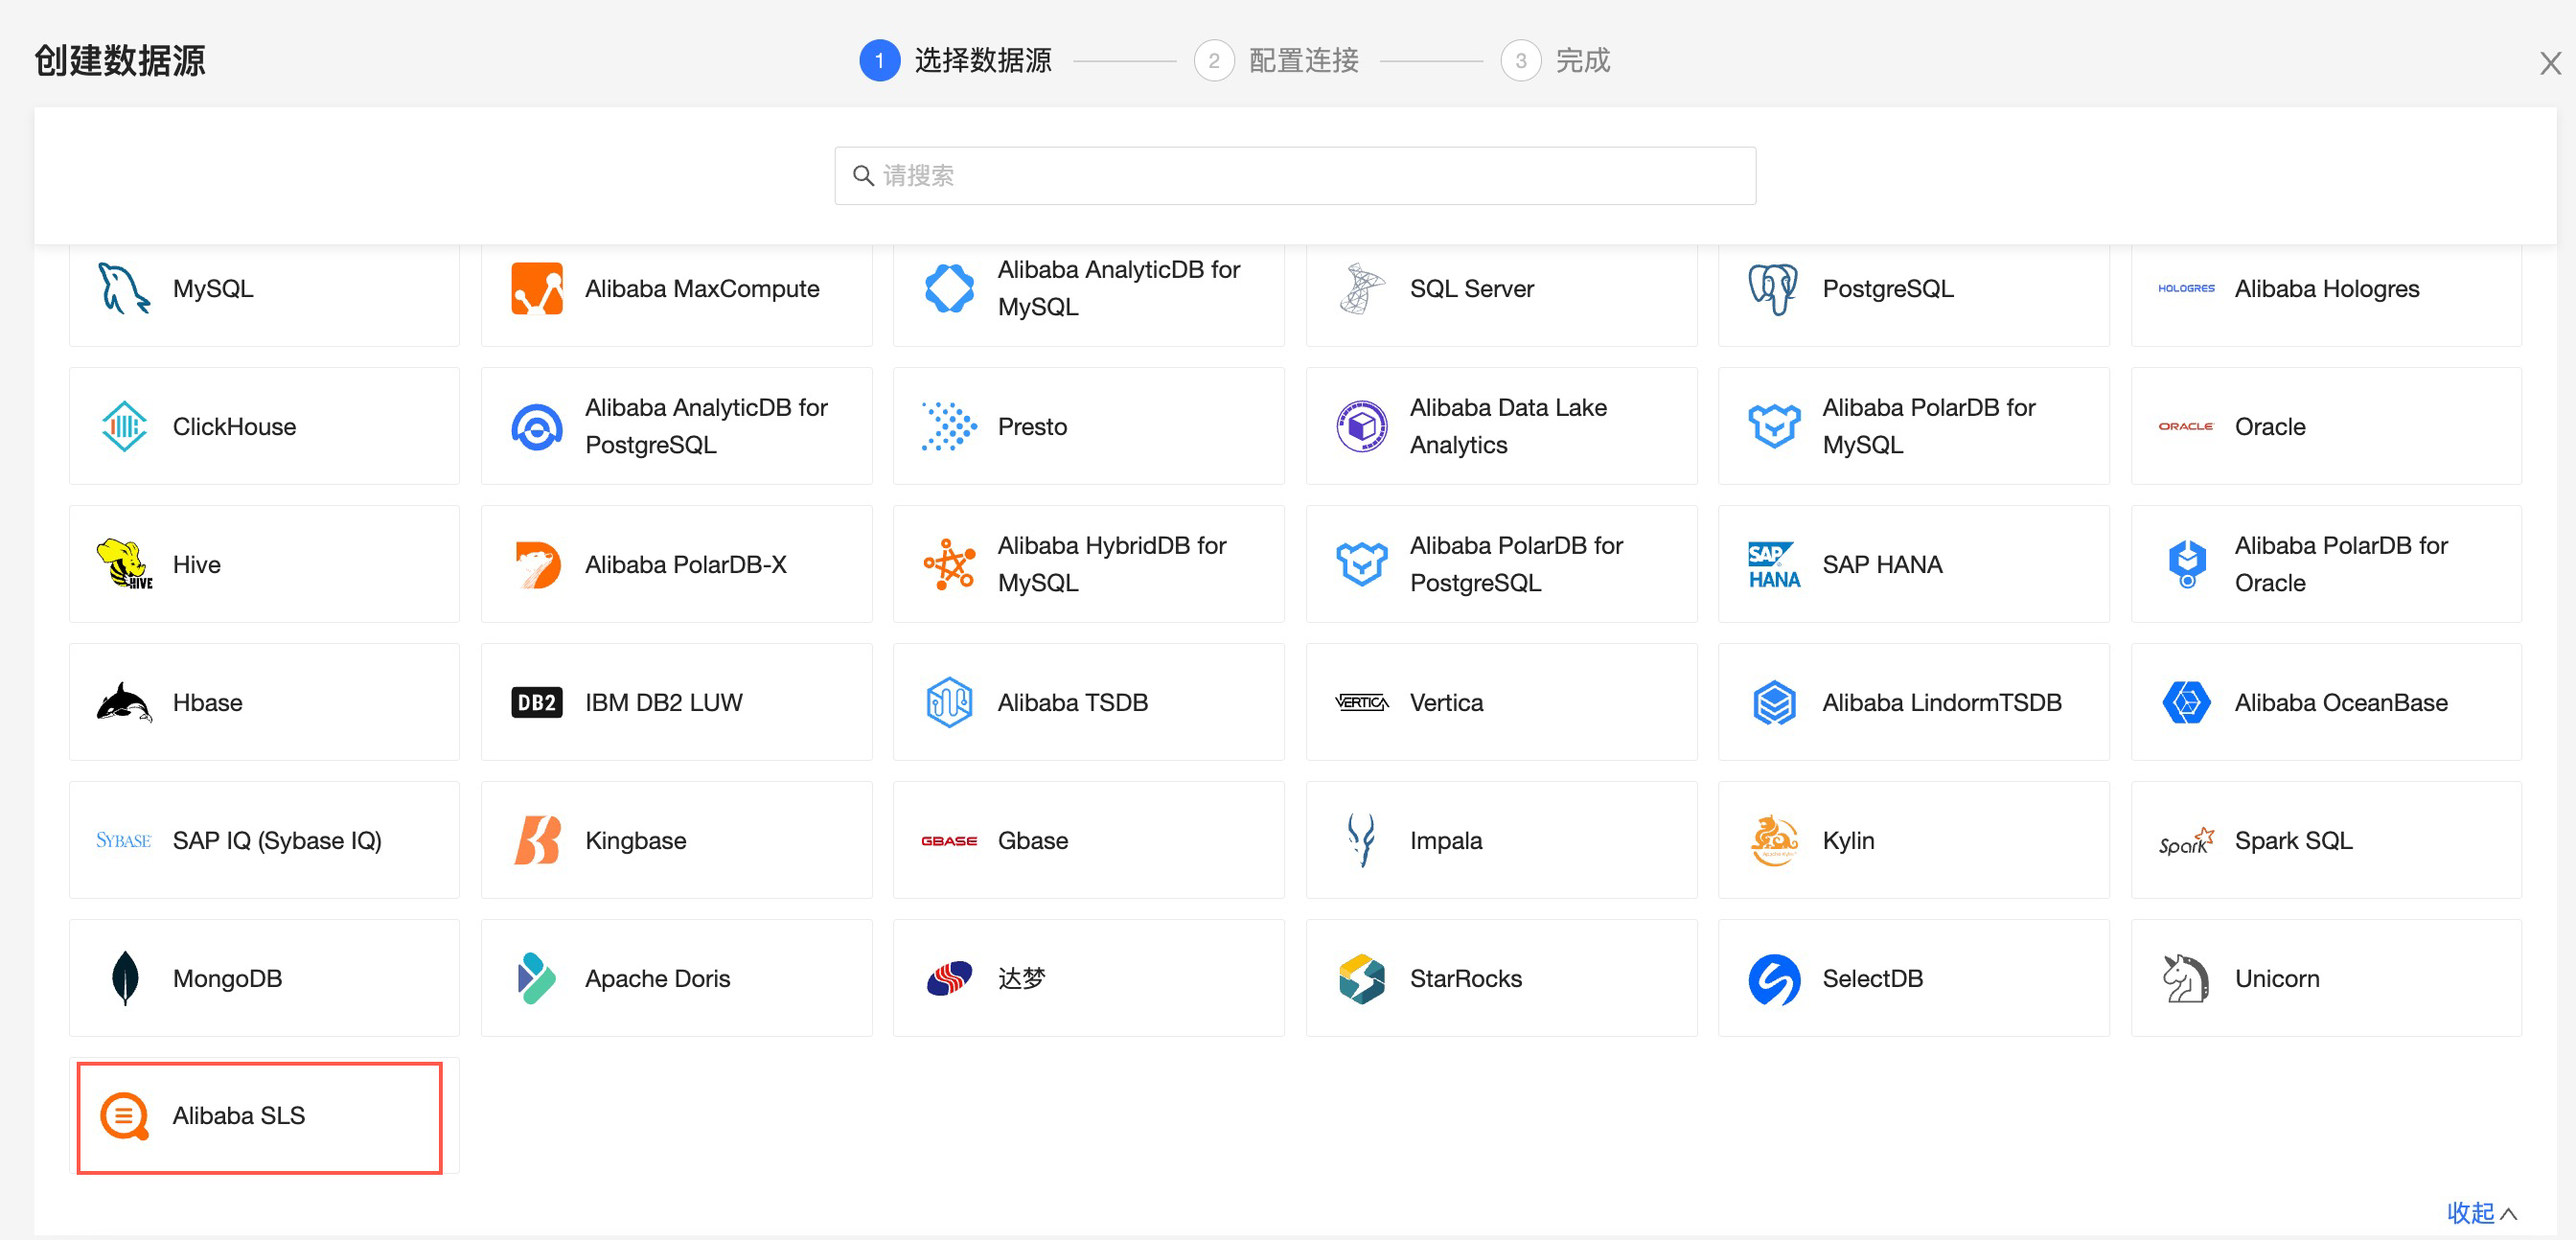This screenshot has width=2576, height=1240.
Task: Go to step 完成
Action: (1556, 60)
